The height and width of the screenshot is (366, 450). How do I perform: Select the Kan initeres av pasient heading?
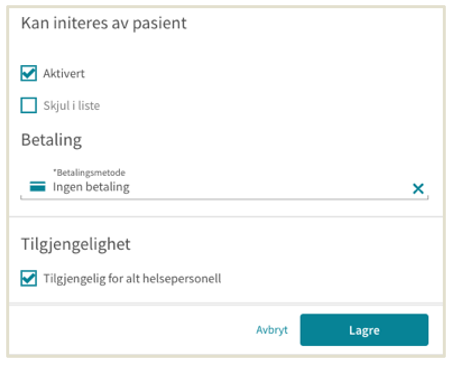coord(104,23)
